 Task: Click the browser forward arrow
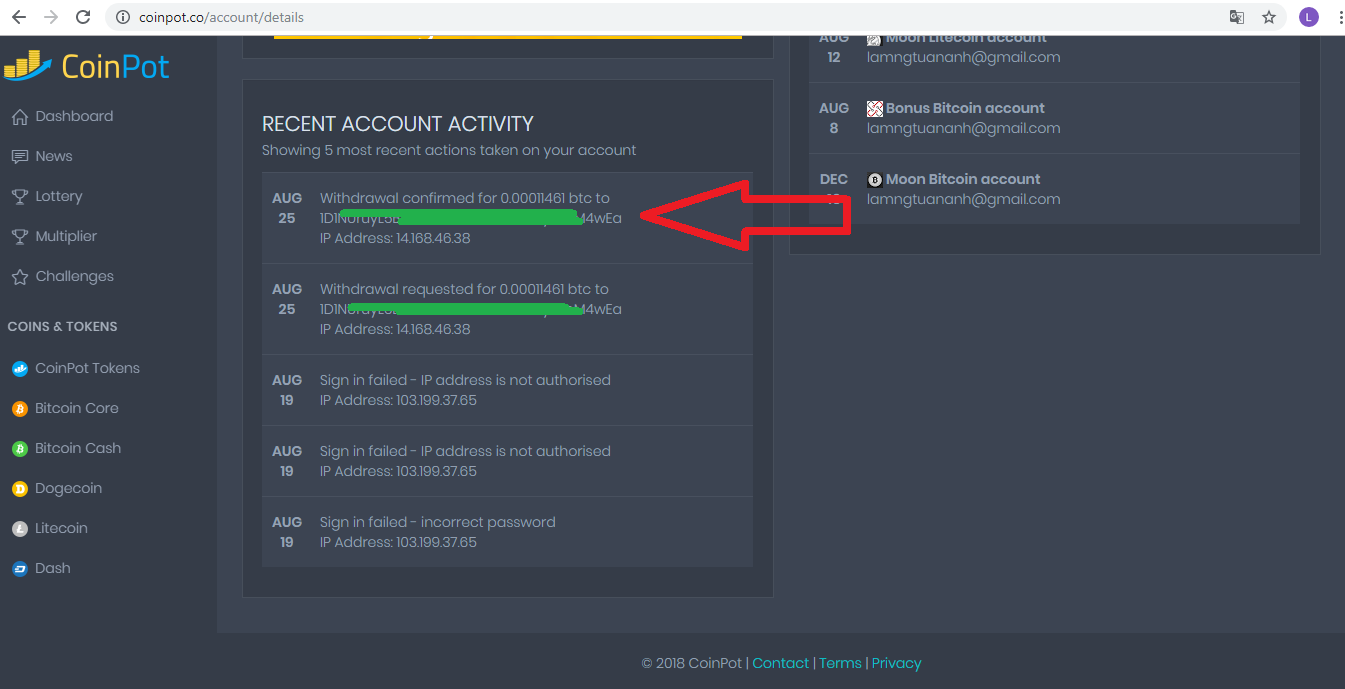point(51,17)
